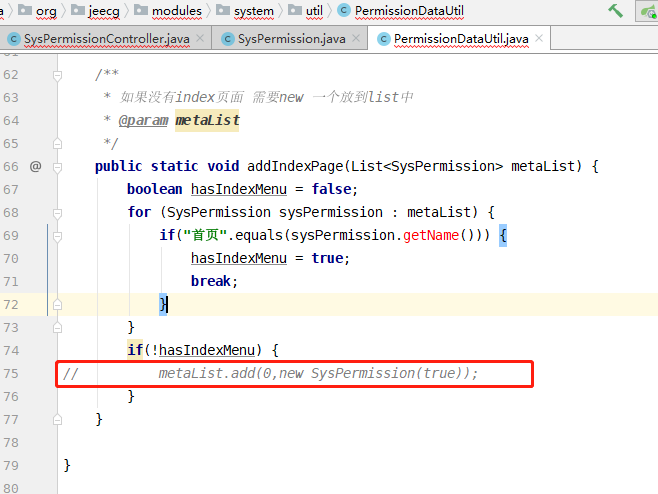This screenshot has height=494, width=658.
Task: Close the PermissionDataUtil.java tab
Action: (539, 38)
